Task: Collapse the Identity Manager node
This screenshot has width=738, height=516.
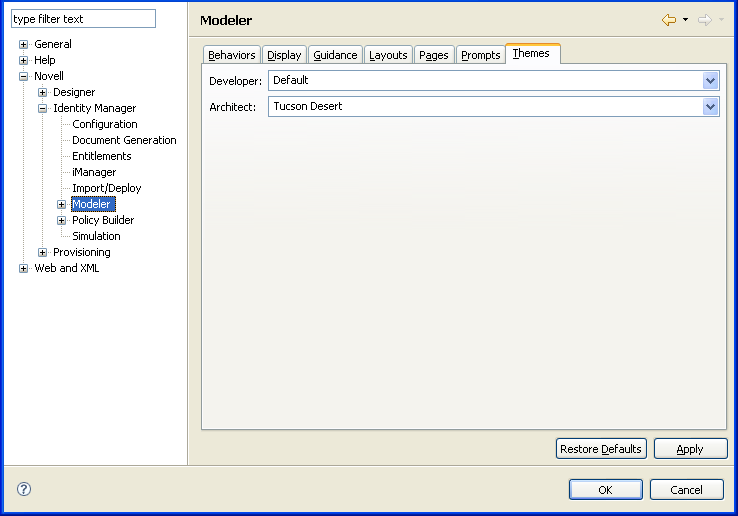Action: (42, 108)
